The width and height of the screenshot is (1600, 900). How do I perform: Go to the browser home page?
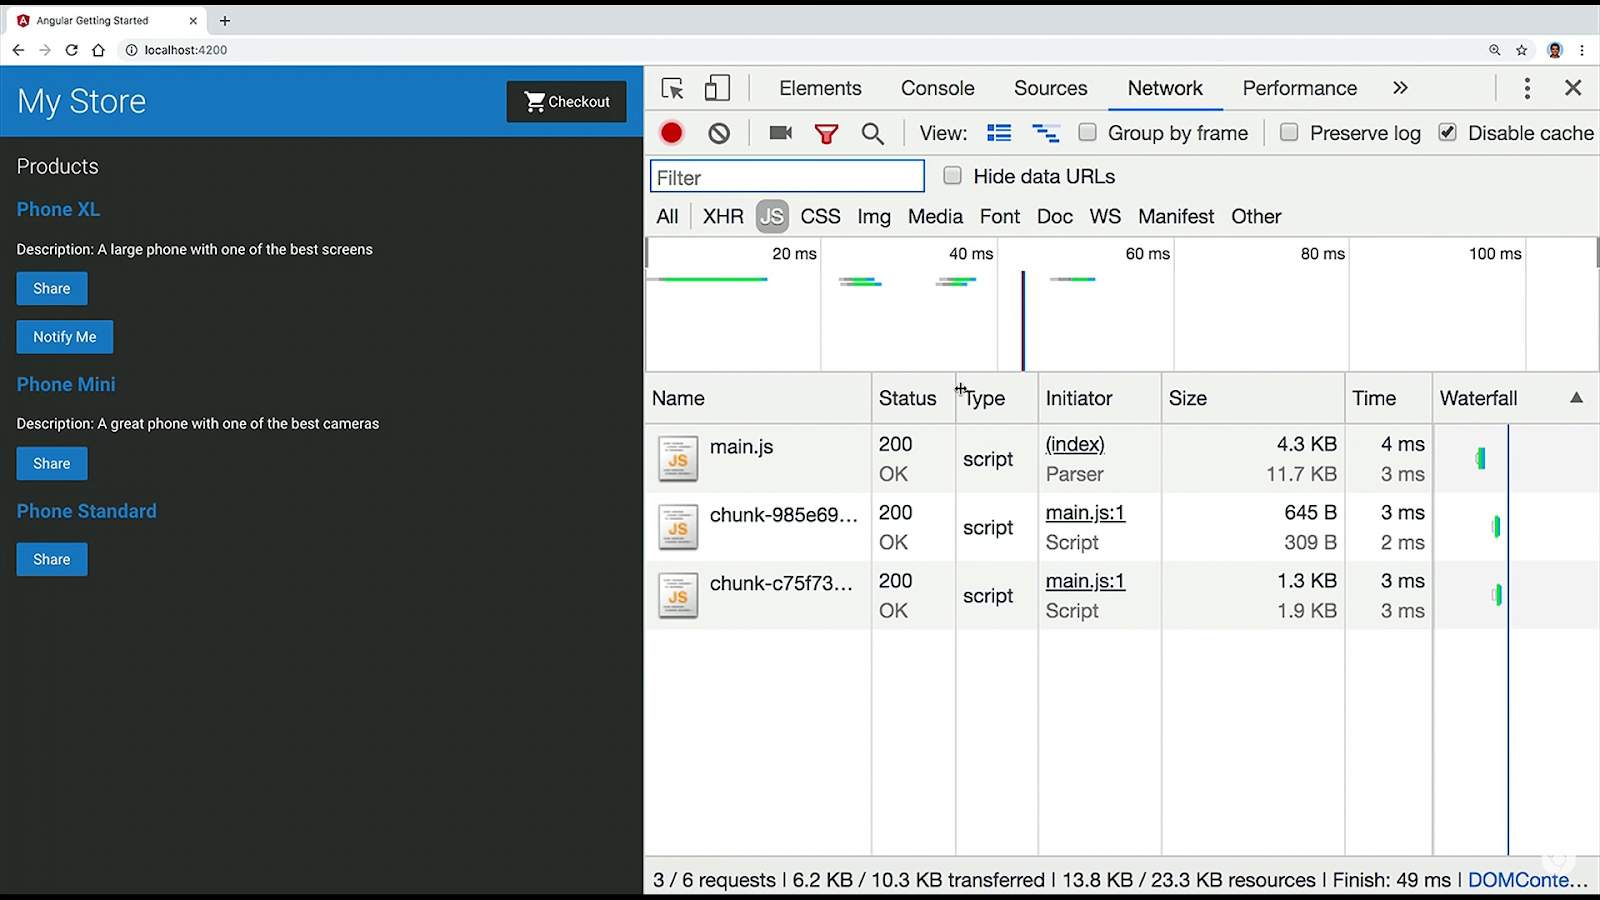click(x=98, y=50)
